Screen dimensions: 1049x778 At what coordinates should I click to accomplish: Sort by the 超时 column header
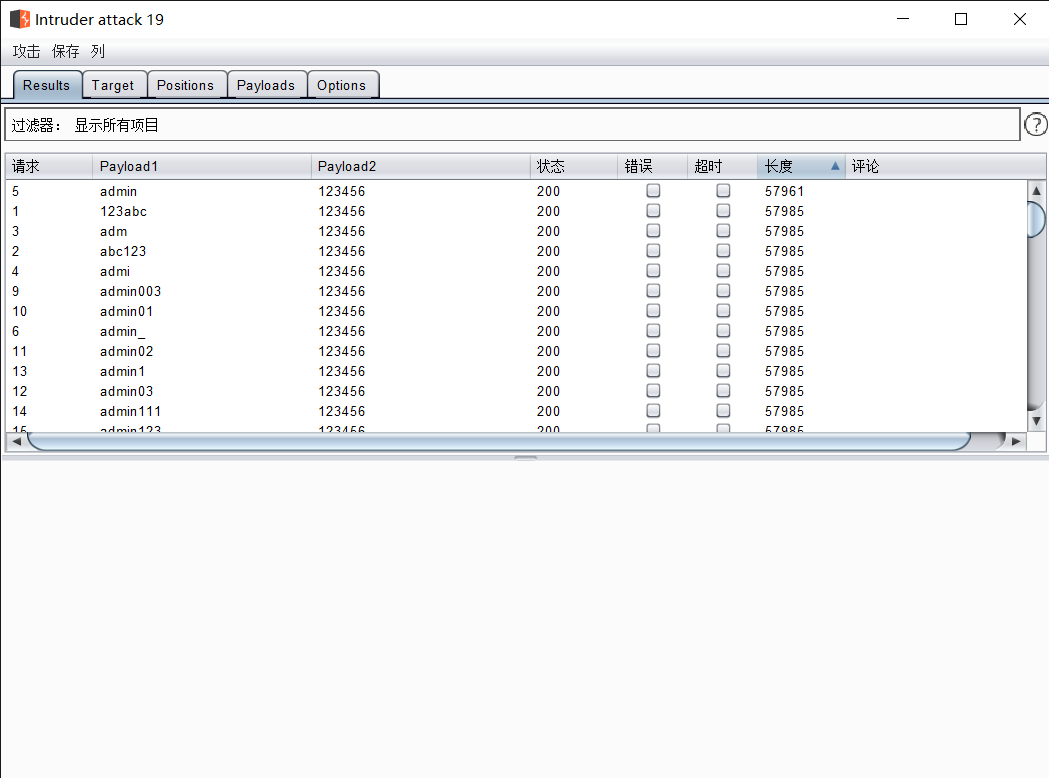(x=723, y=166)
